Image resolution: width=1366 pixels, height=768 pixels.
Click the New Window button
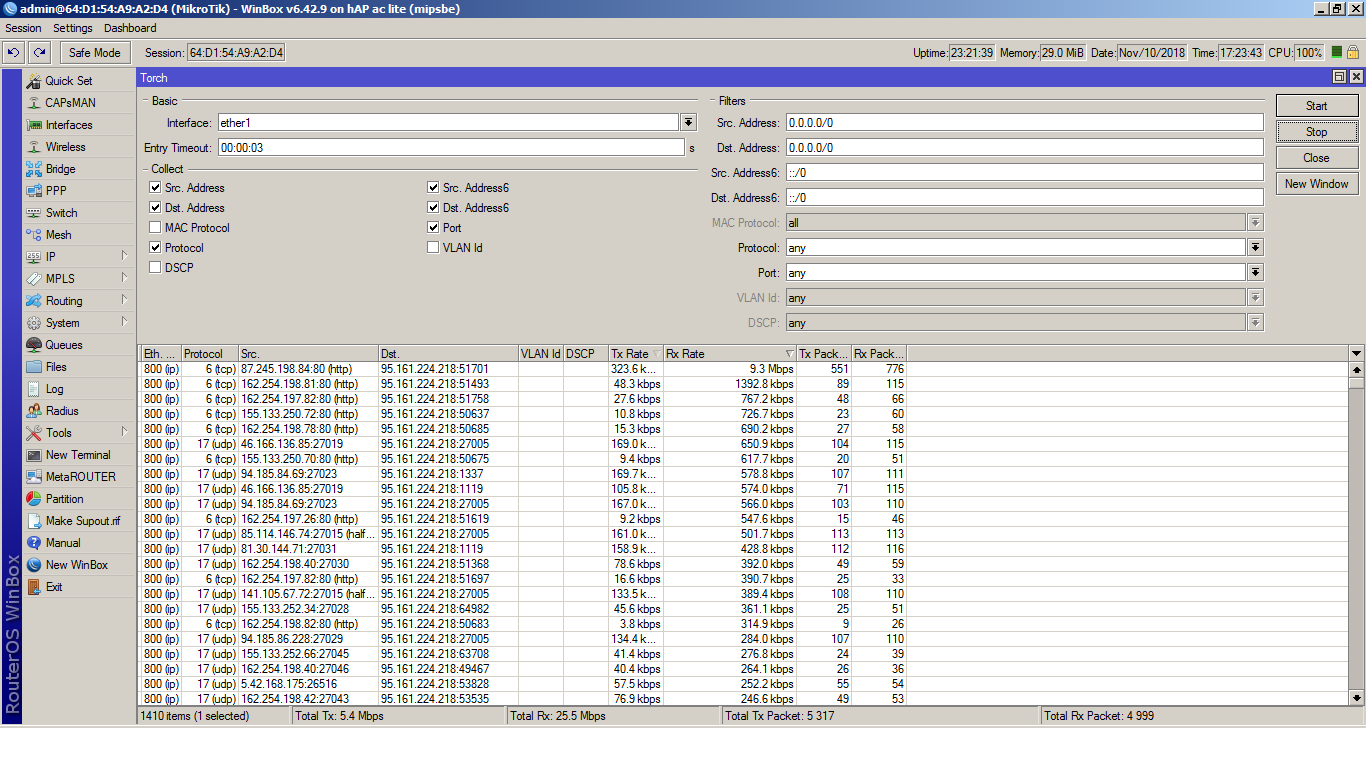pyautogui.click(x=1317, y=184)
